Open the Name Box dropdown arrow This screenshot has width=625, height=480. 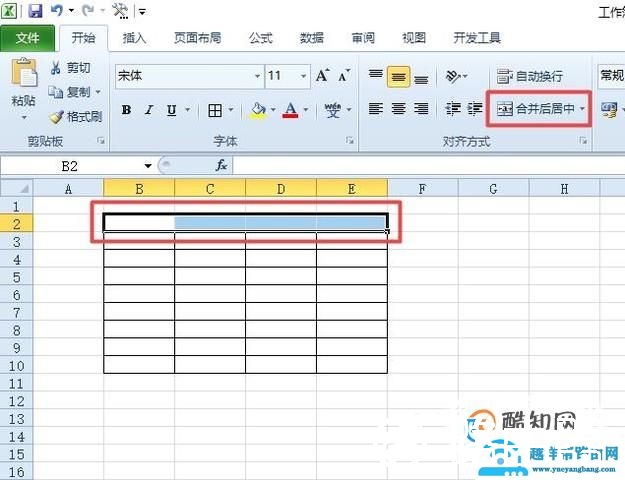[148, 166]
